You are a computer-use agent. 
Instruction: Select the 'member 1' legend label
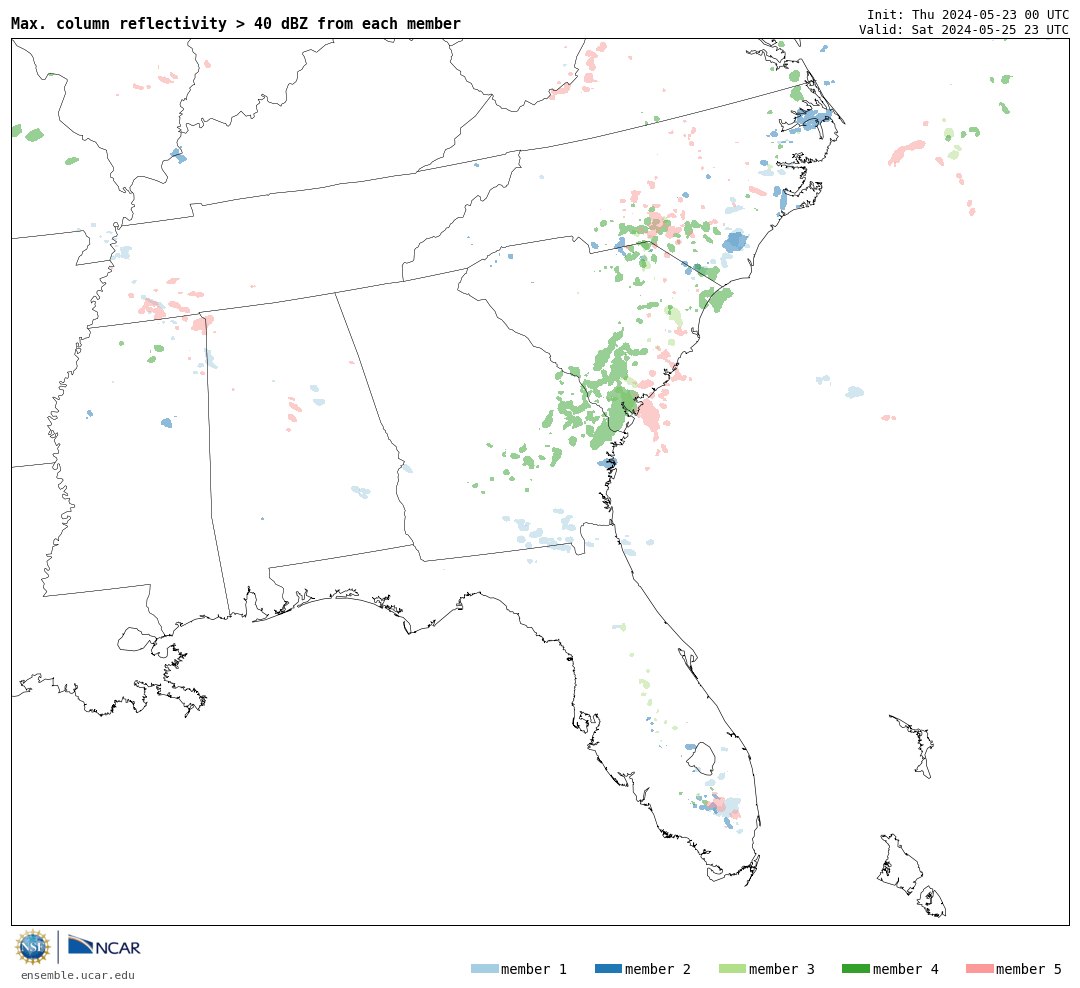534,969
